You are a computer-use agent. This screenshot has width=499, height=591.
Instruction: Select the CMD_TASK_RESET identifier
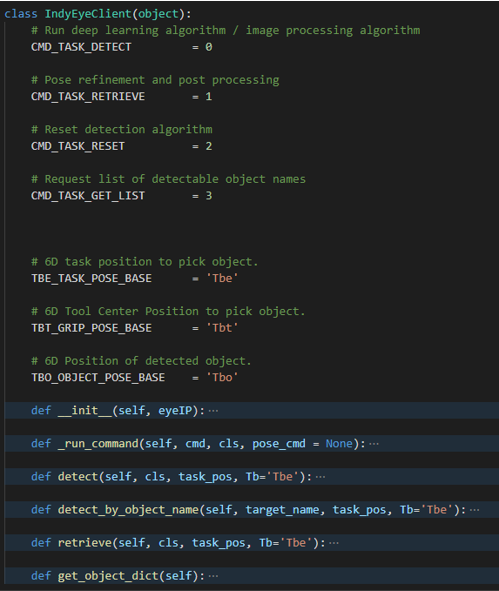[78, 146]
